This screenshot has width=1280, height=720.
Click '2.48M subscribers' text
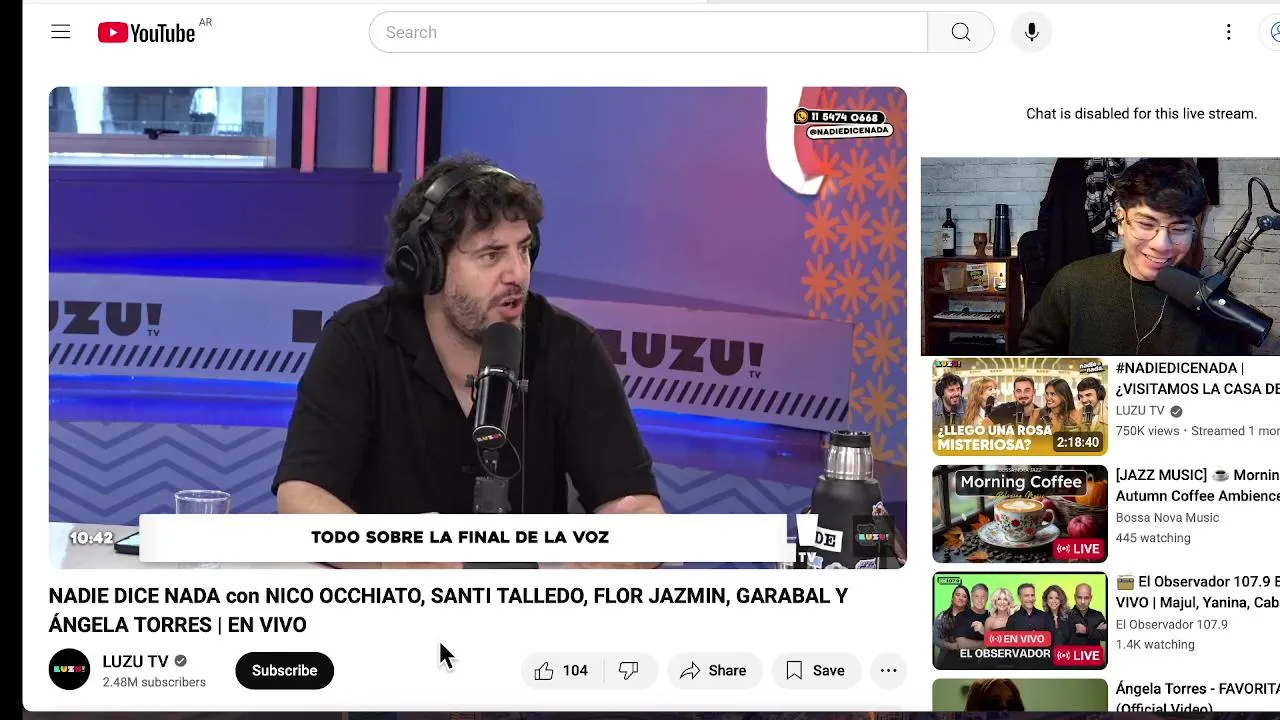pos(154,682)
